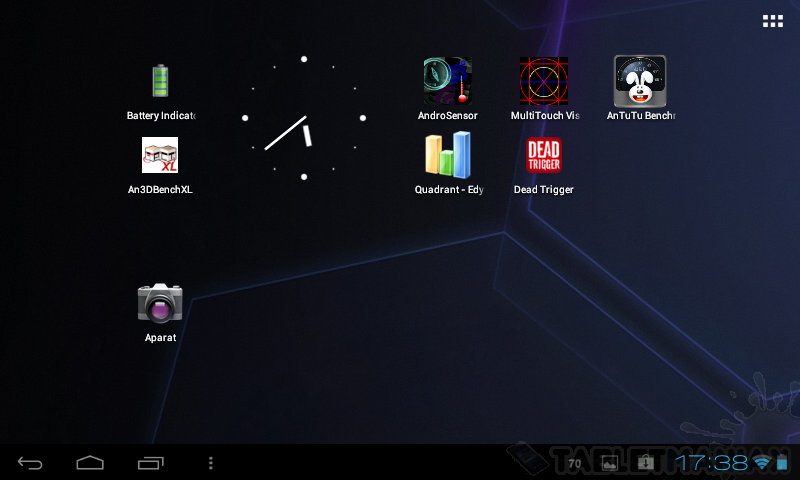Tap the Wi-Fi signal status icon
This screenshot has height=480, width=800.
762,463
